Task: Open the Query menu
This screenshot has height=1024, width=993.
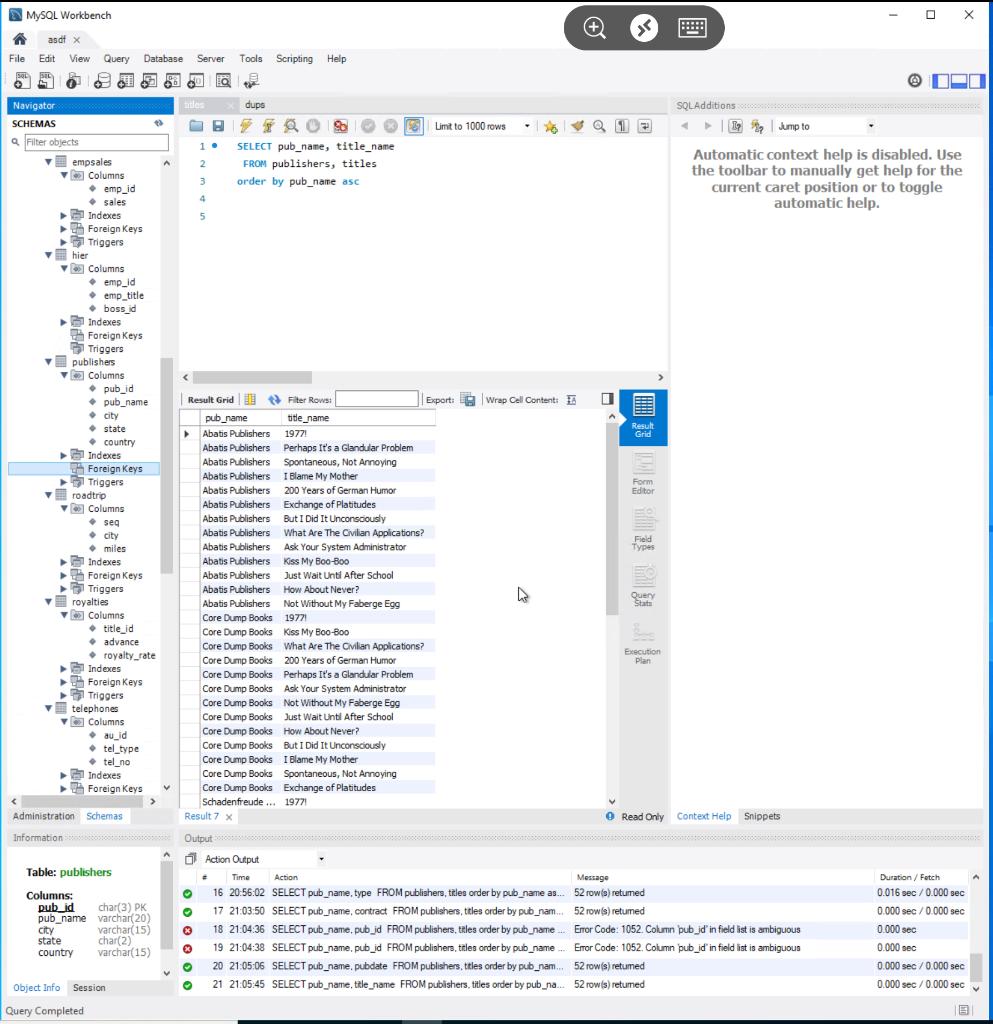Action: 116,58
